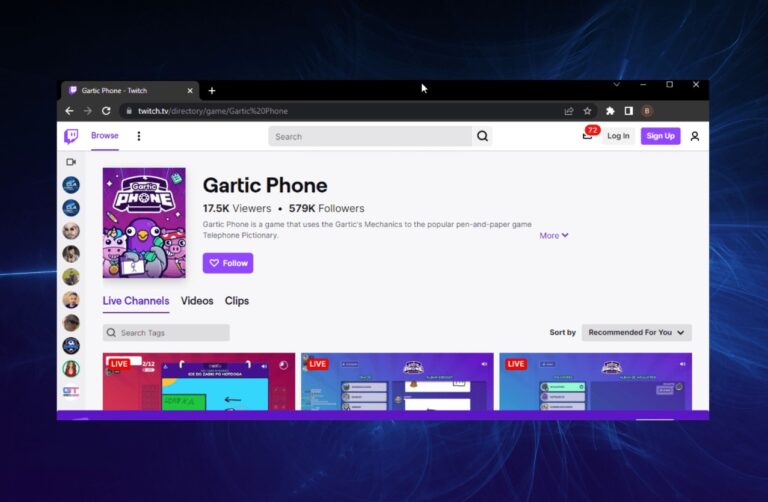The width and height of the screenshot is (768, 502).
Task: Click the camera icon atop the sidebar
Action: (x=71, y=162)
